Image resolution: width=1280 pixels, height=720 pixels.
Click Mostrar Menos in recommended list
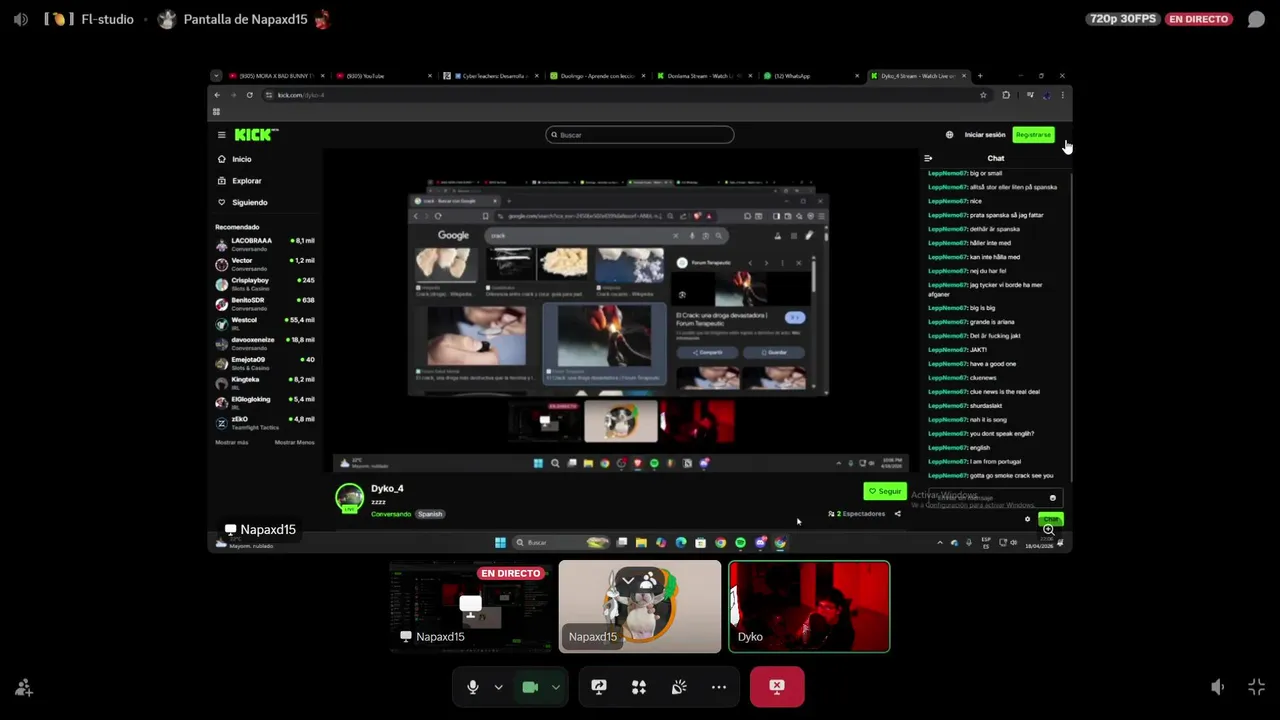(295, 442)
